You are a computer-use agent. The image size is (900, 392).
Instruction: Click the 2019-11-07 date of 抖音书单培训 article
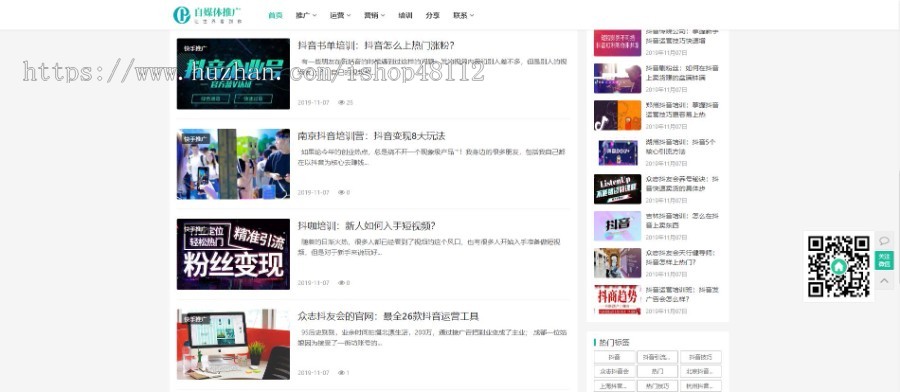coord(313,103)
